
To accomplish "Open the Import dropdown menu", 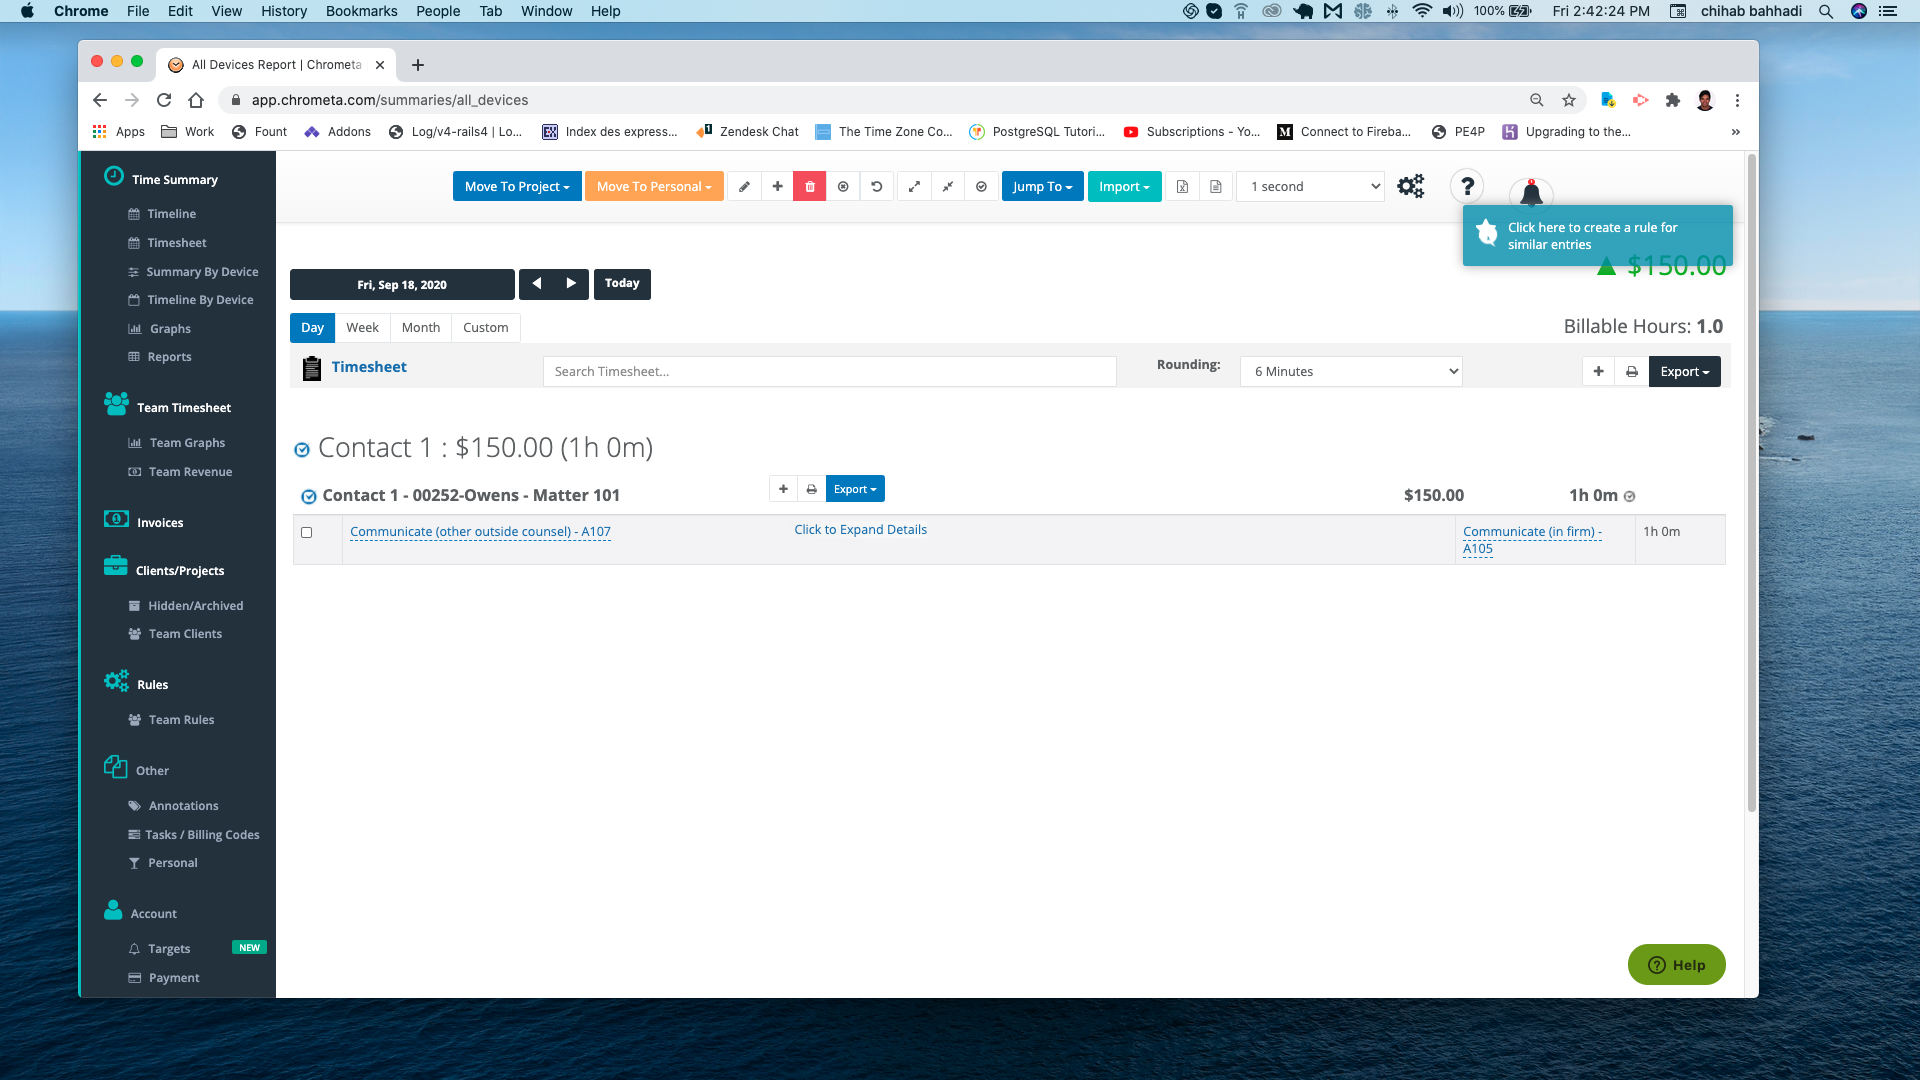I will tap(1124, 186).
